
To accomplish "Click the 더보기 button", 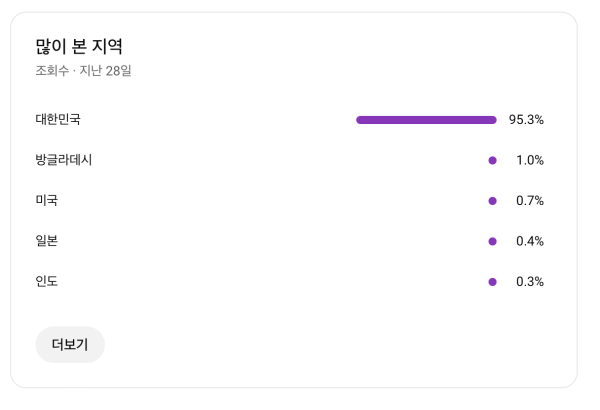I will [x=70, y=345].
